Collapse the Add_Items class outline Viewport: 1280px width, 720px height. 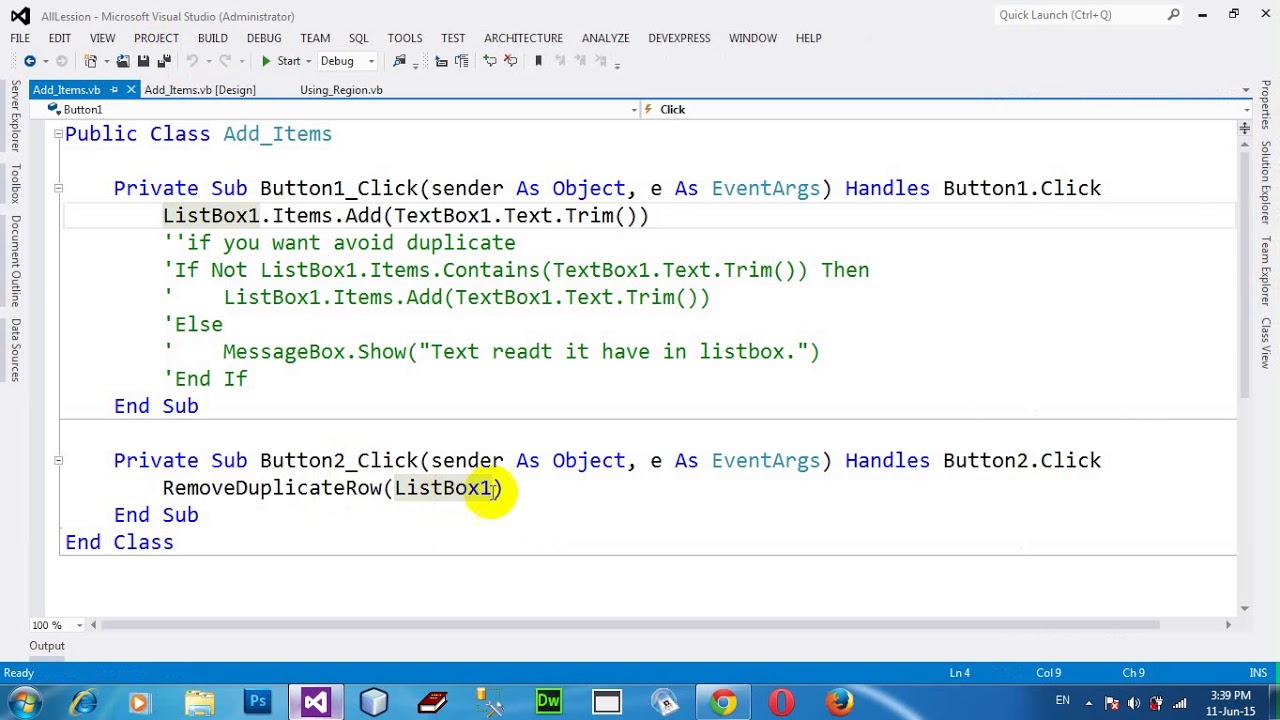click(x=58, y=134)
